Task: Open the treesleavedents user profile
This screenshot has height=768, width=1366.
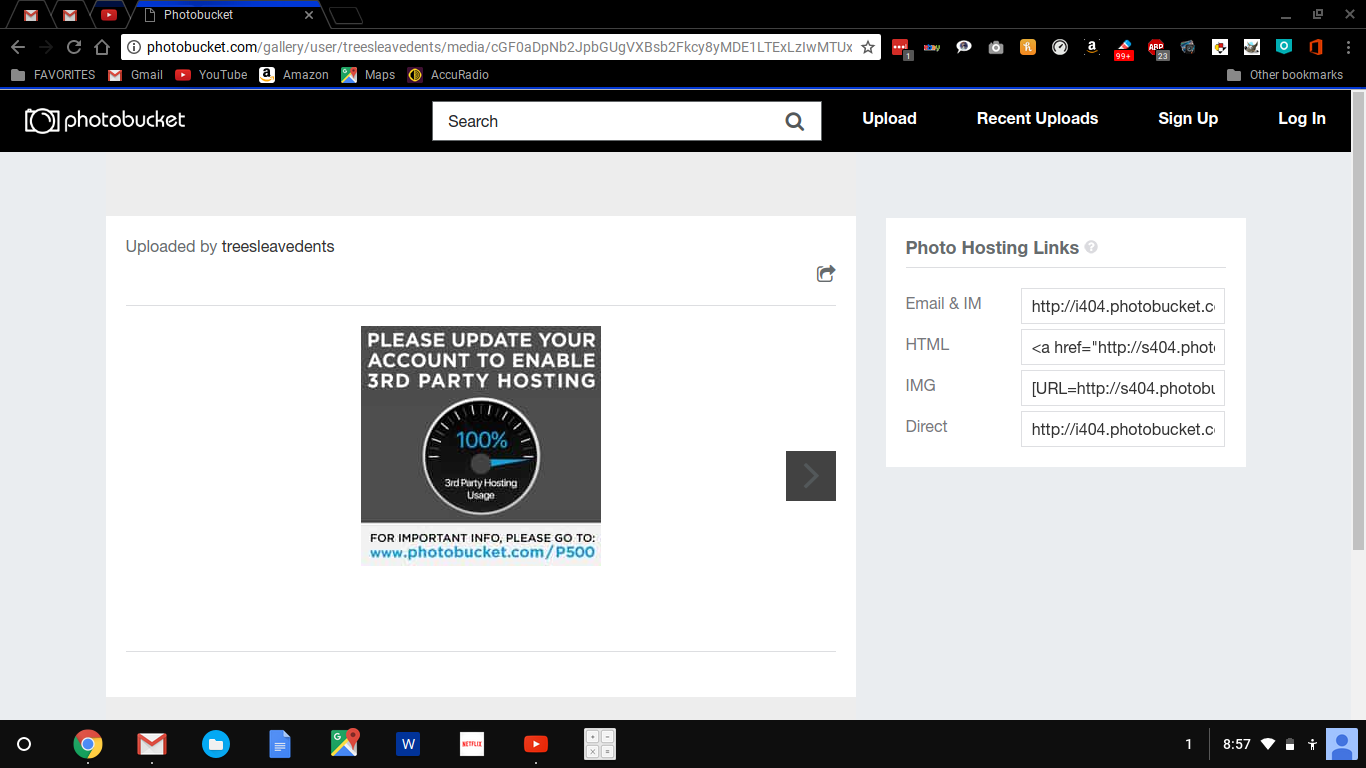Action: [278, 247]
